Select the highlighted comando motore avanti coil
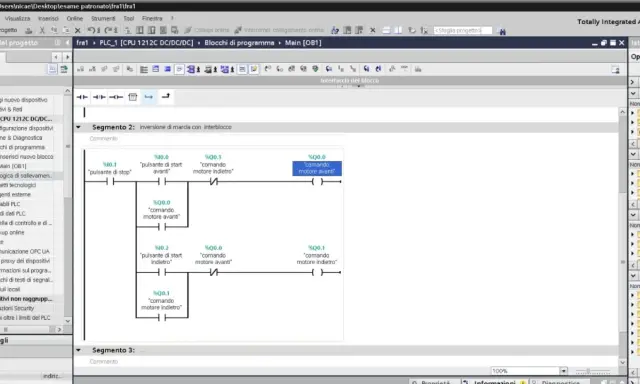The width and height of the screenshot is (640, 384). 317,182
